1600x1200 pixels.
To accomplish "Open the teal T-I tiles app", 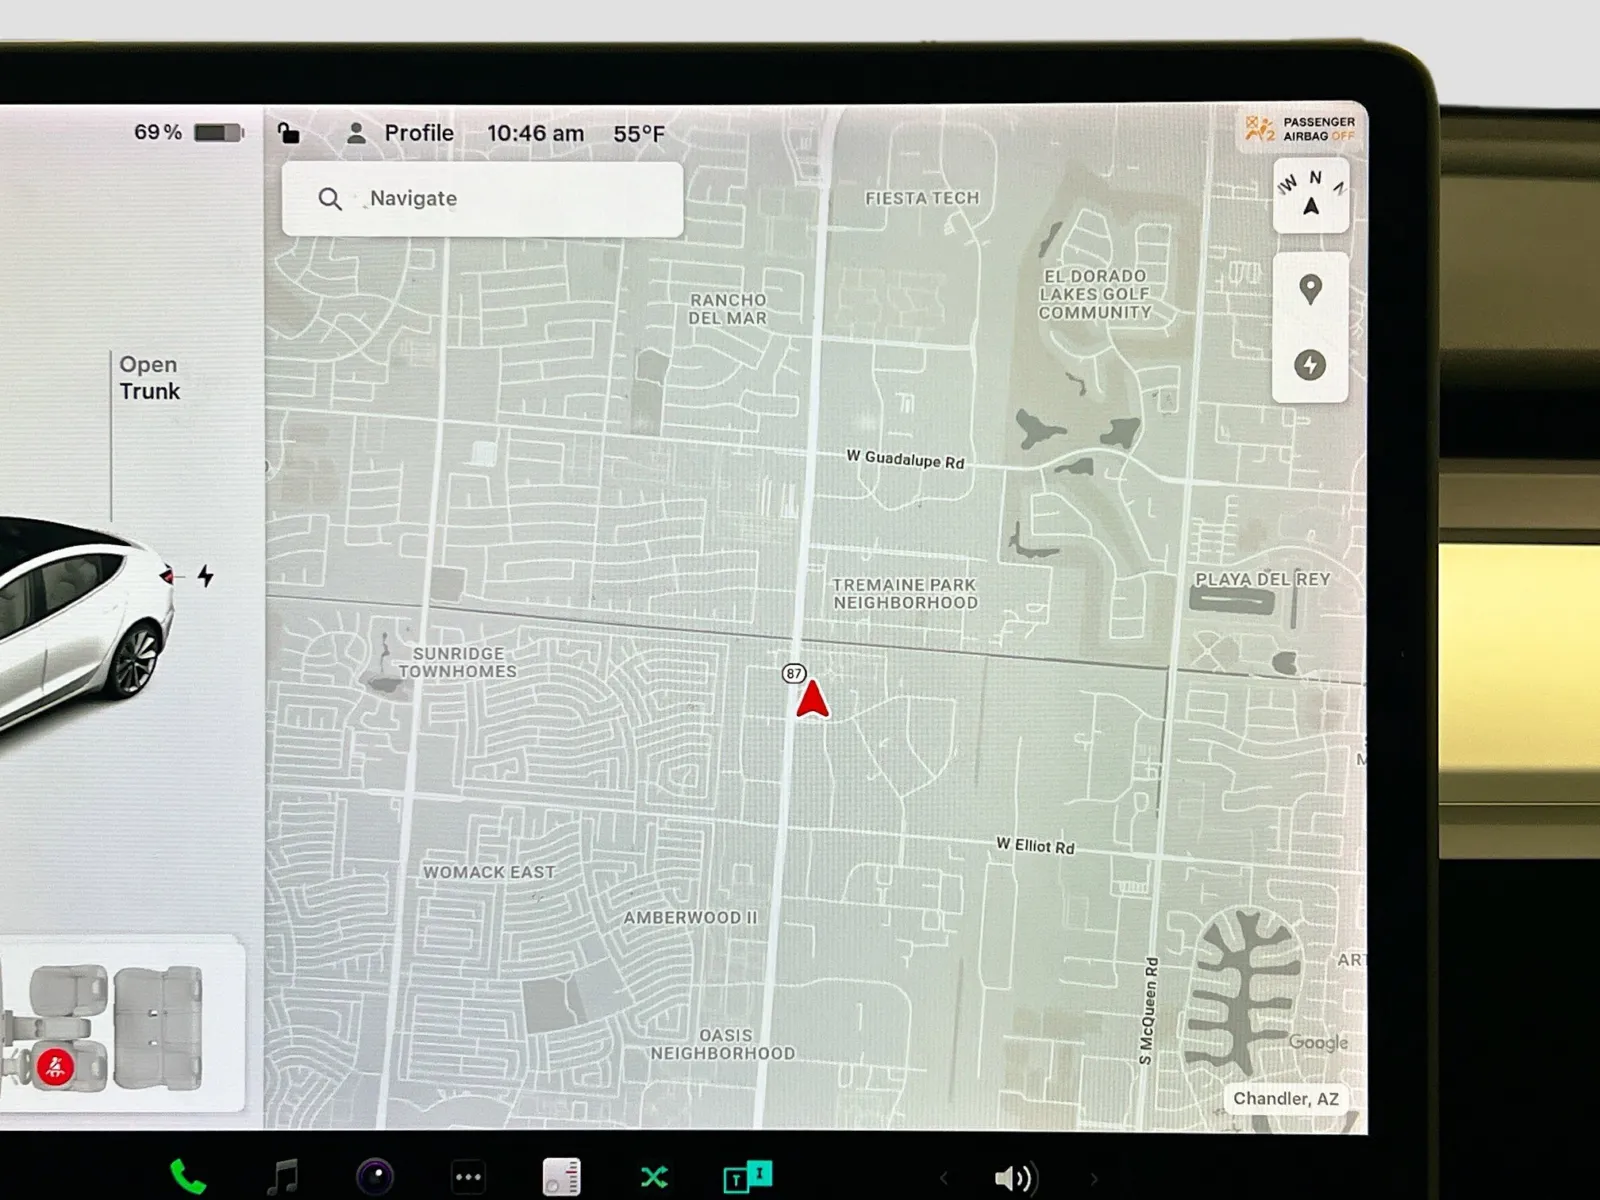I will pyautogui.click(x=747, y=1176).
